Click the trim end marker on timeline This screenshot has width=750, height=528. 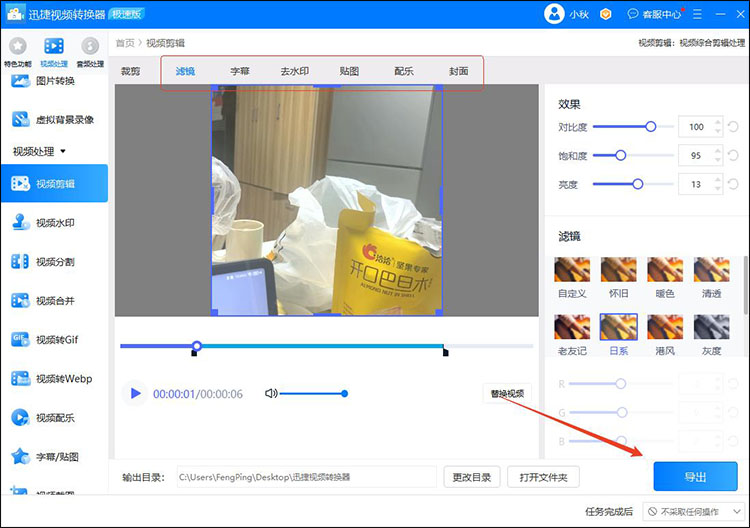tap(445, 352)
